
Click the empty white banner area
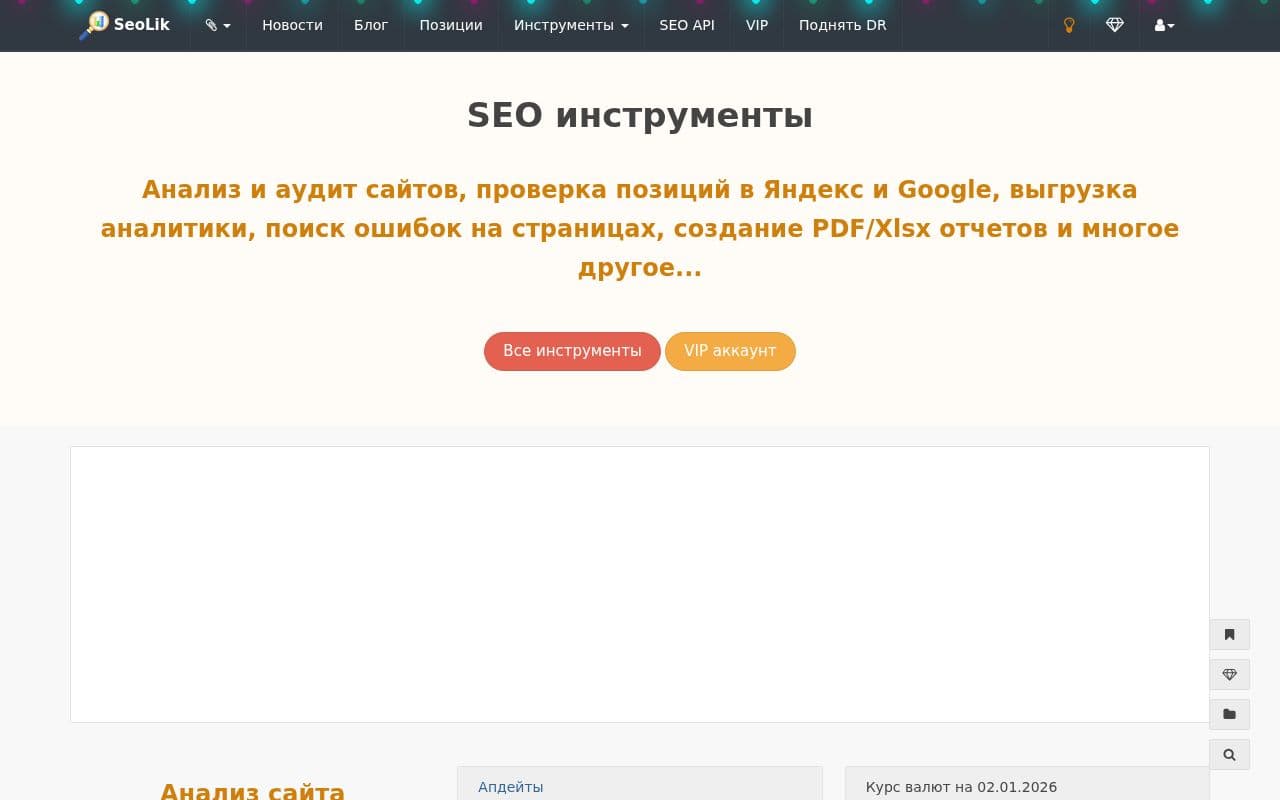pyautogui.click(x=640, y=584)
